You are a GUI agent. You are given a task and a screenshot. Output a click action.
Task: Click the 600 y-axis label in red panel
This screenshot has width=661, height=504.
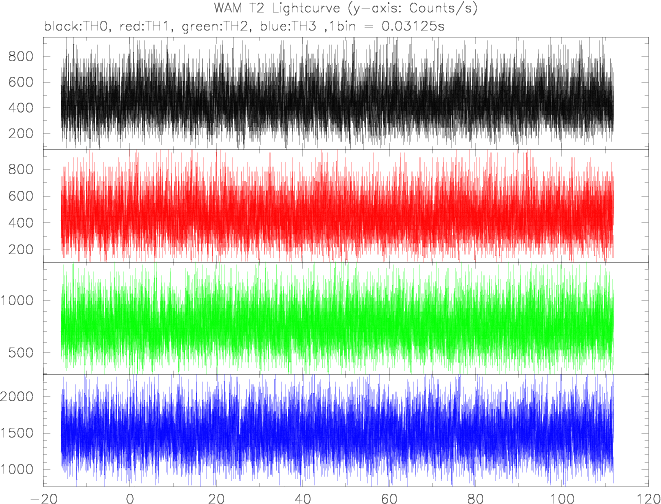tap(21, 196)
